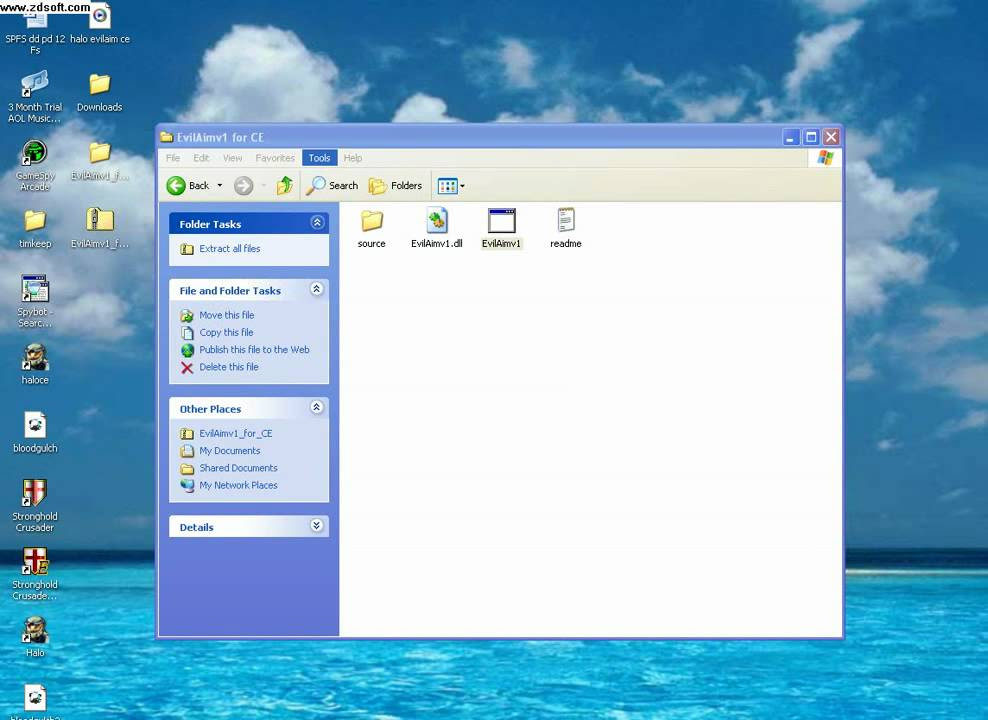Click Move this file link
The image size is (988, 720).
(x=227, y=315)
